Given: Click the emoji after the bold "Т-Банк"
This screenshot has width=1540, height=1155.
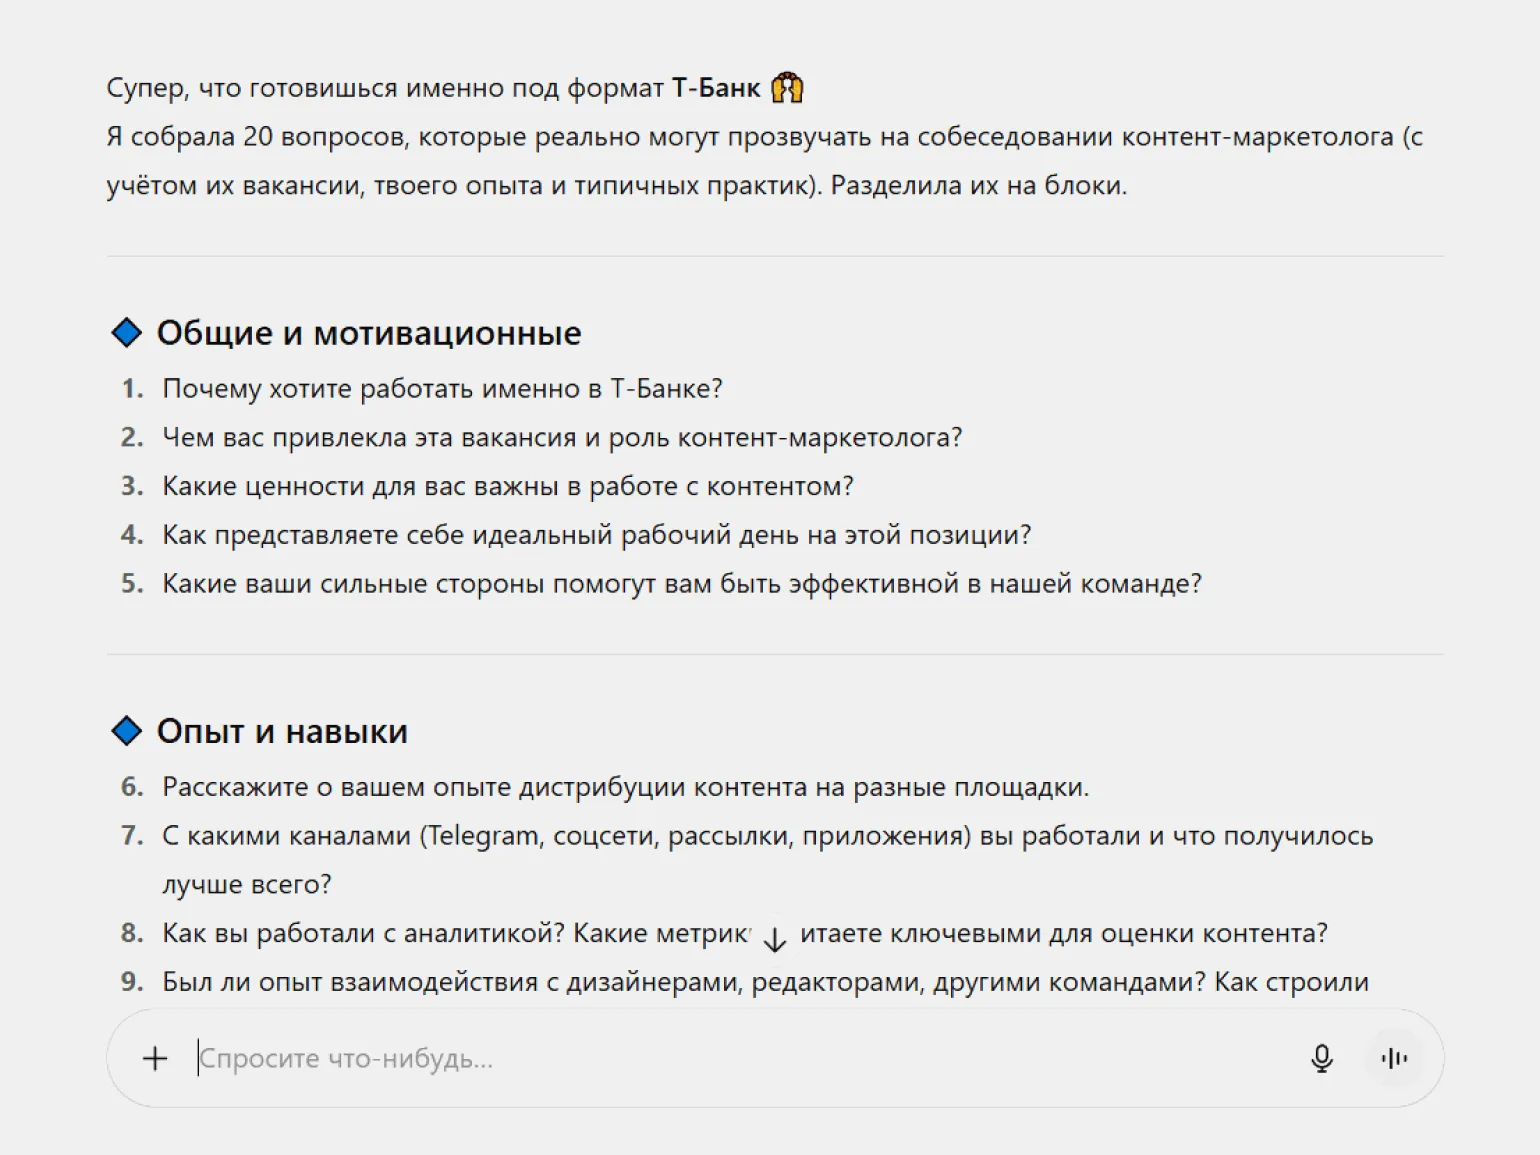Looking at the screenshot, I should (x=787, y=88).
